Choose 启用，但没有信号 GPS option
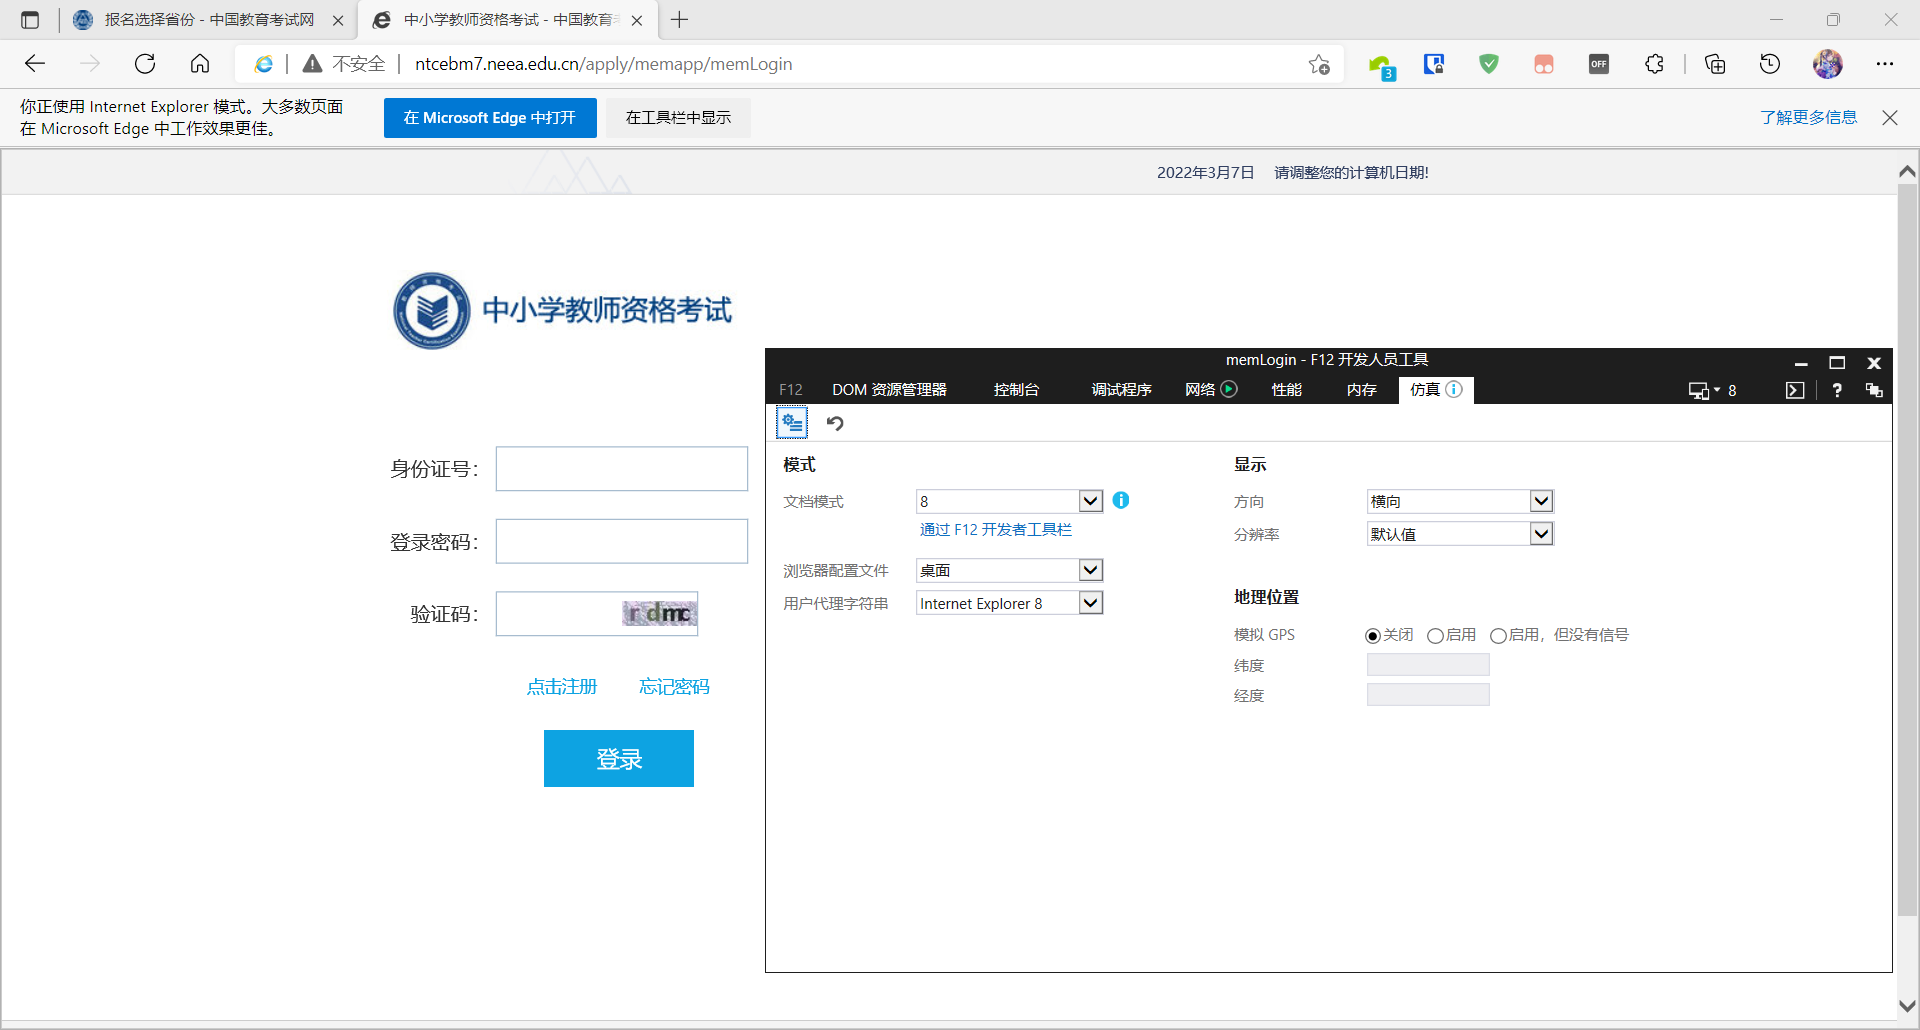 [1498, 636]
